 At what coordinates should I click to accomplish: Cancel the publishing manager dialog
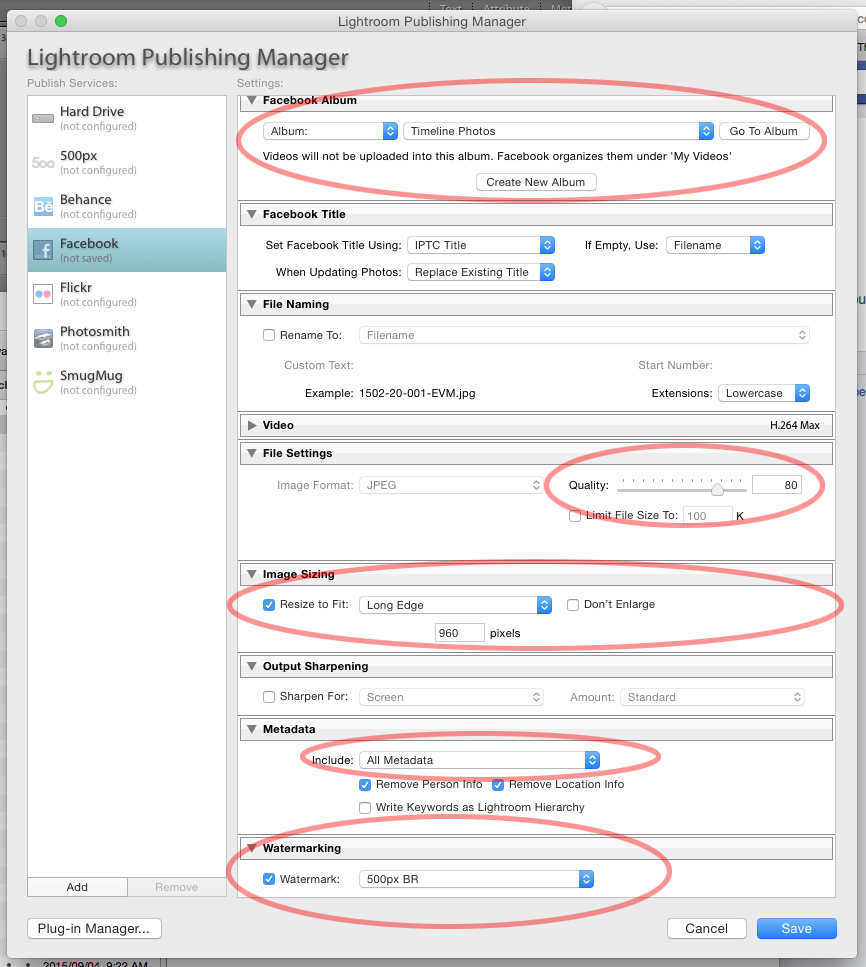coord(707,928)
